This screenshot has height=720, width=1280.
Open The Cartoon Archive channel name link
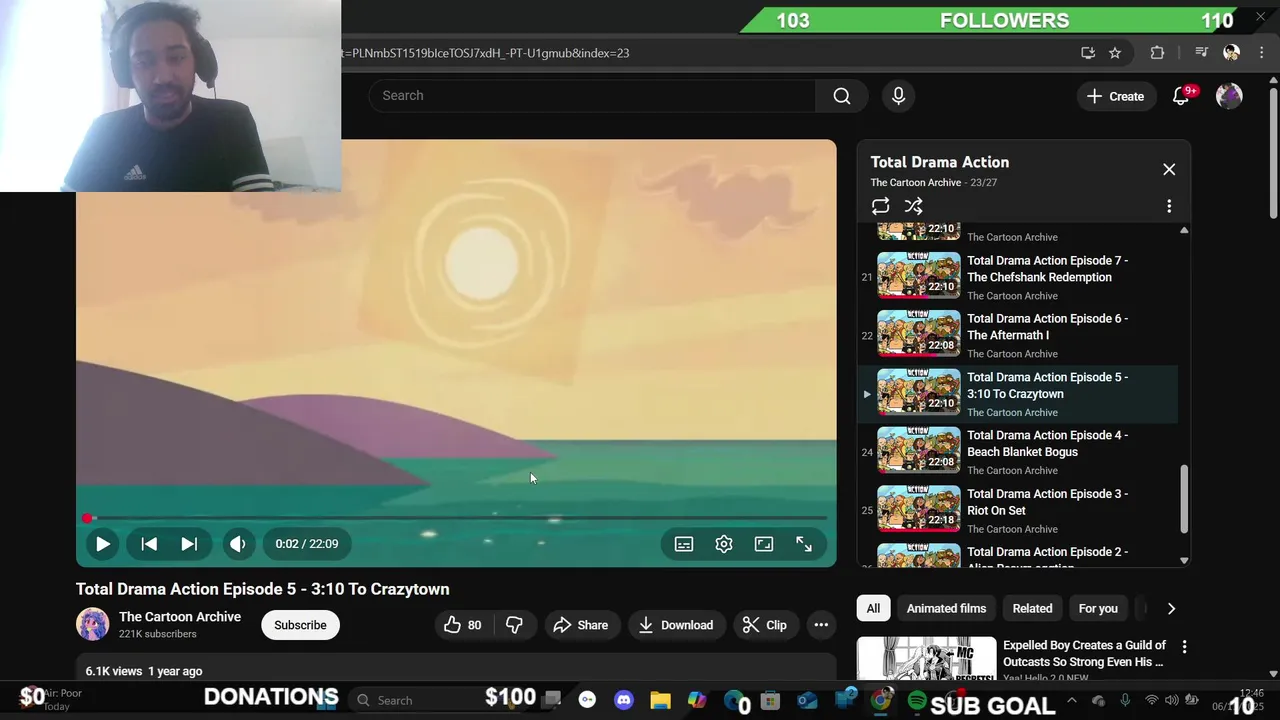point(180,617)
